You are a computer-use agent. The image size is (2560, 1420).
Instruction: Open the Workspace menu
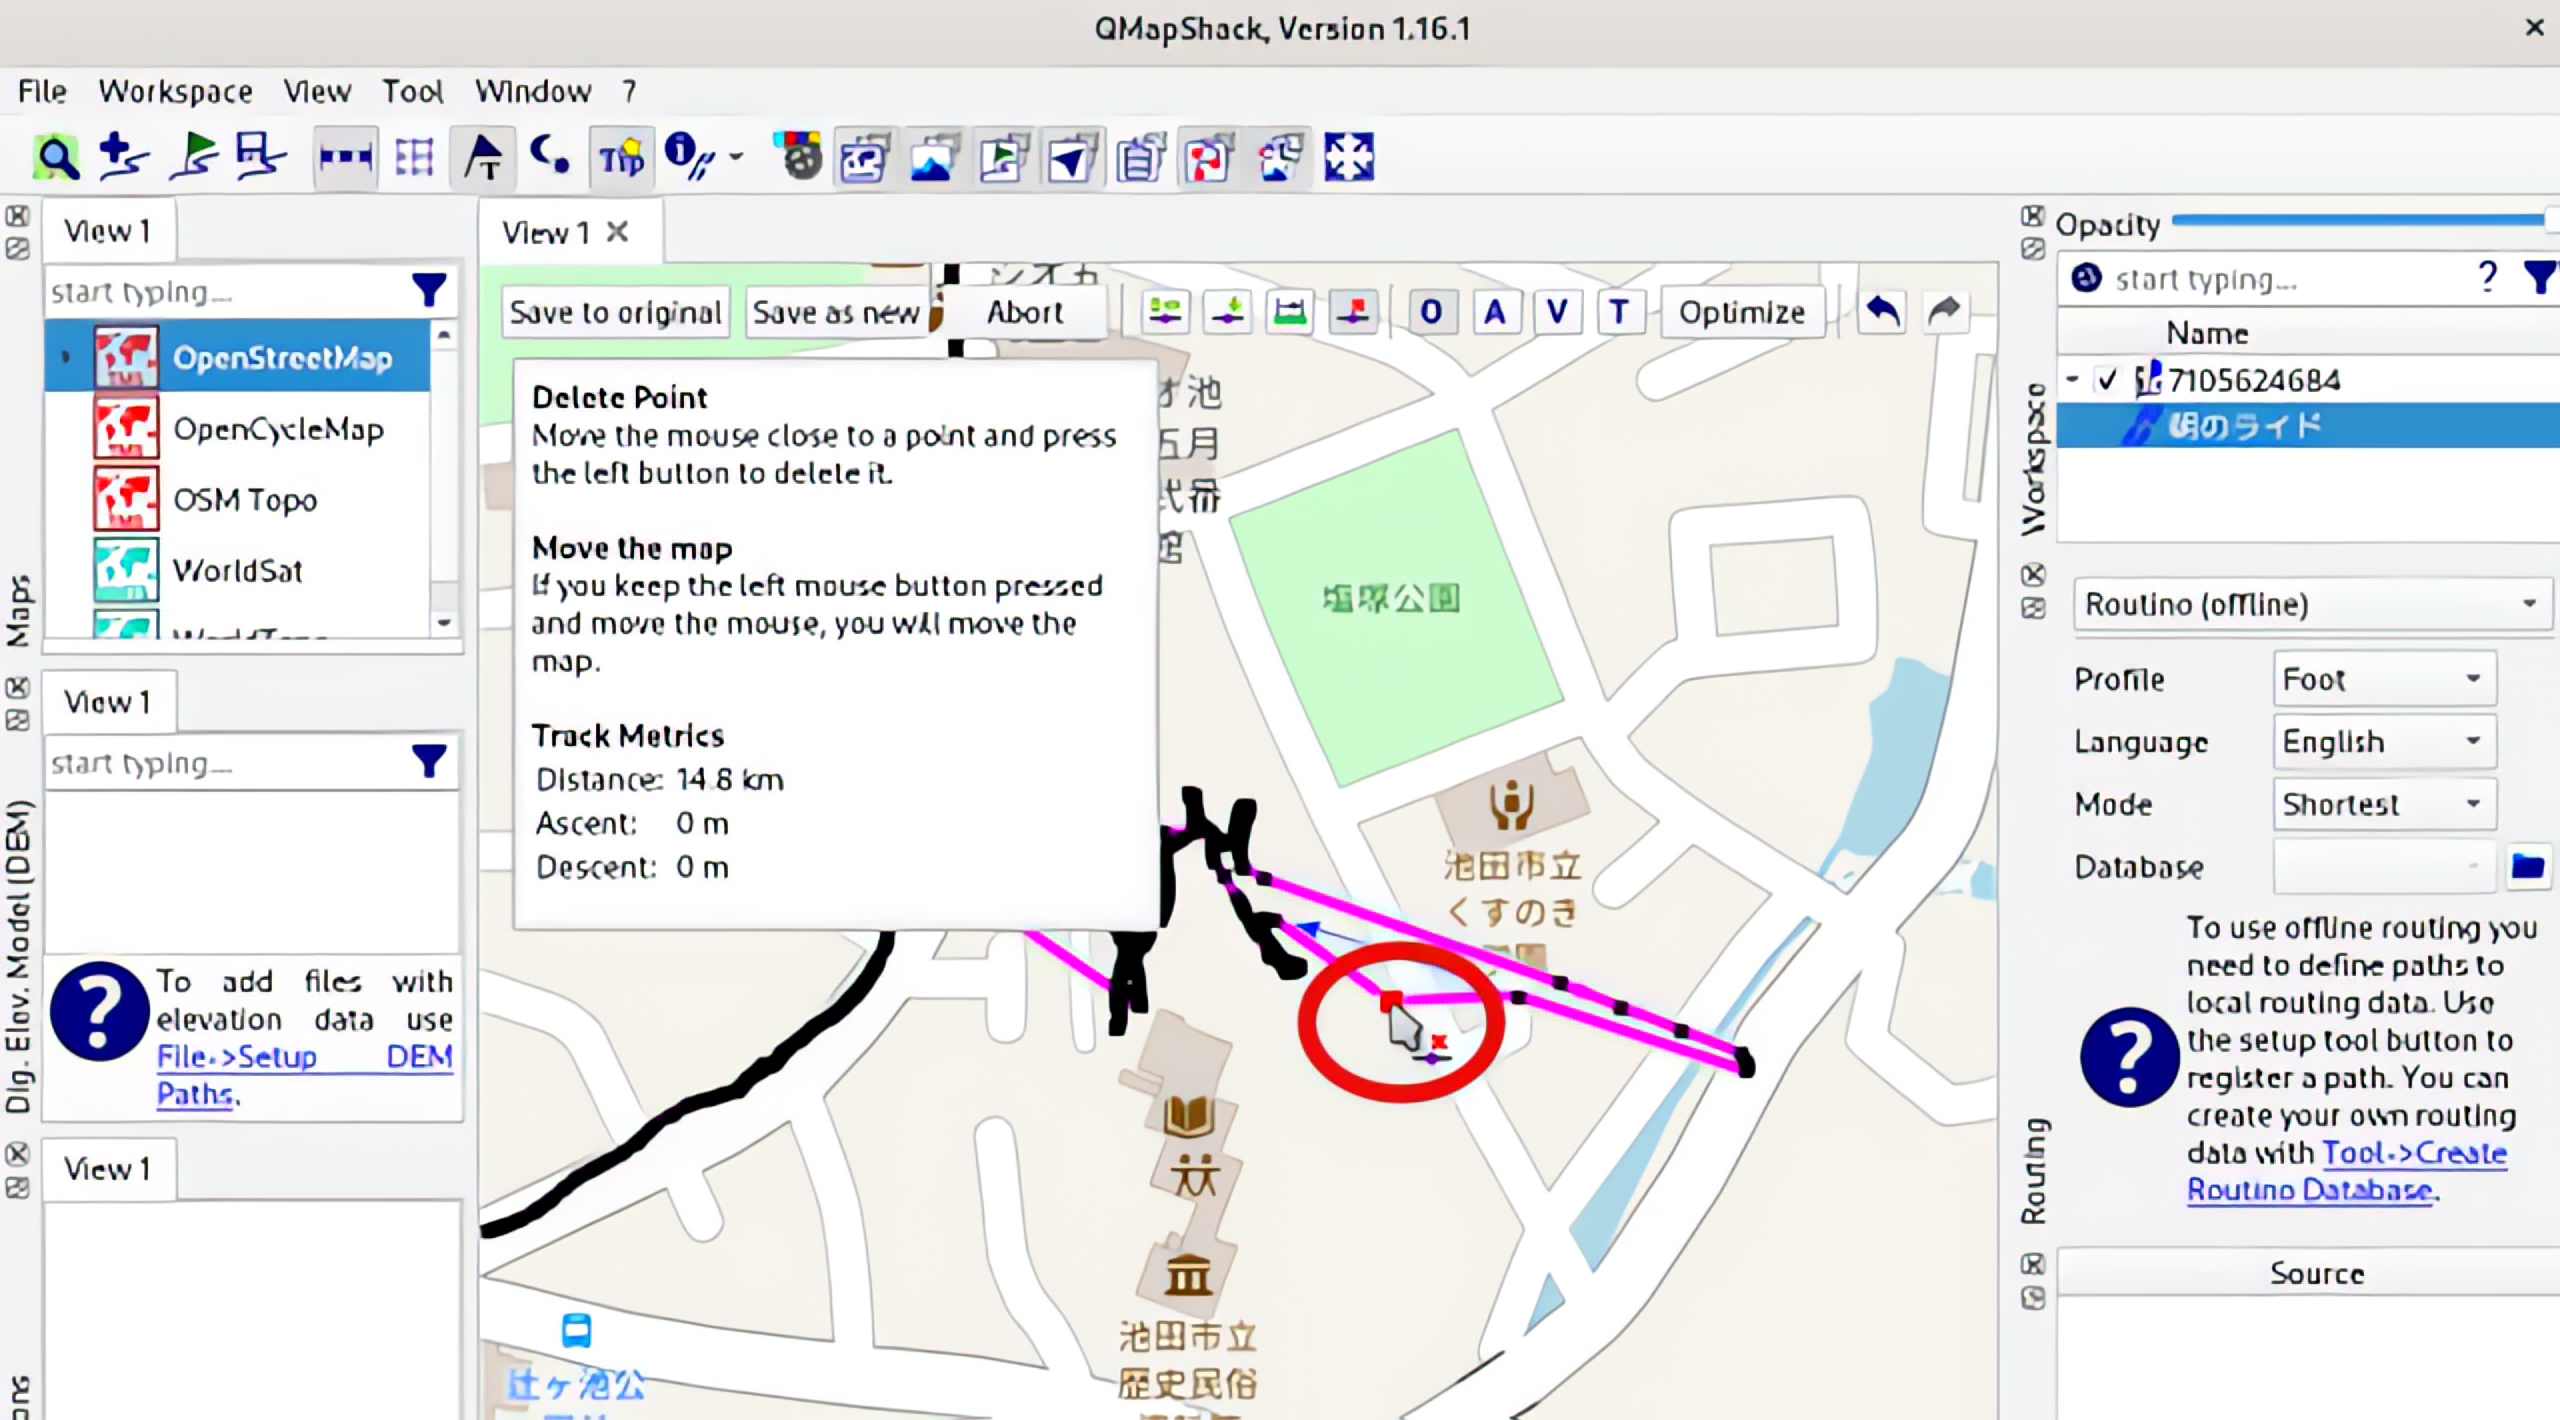(175, 91)
